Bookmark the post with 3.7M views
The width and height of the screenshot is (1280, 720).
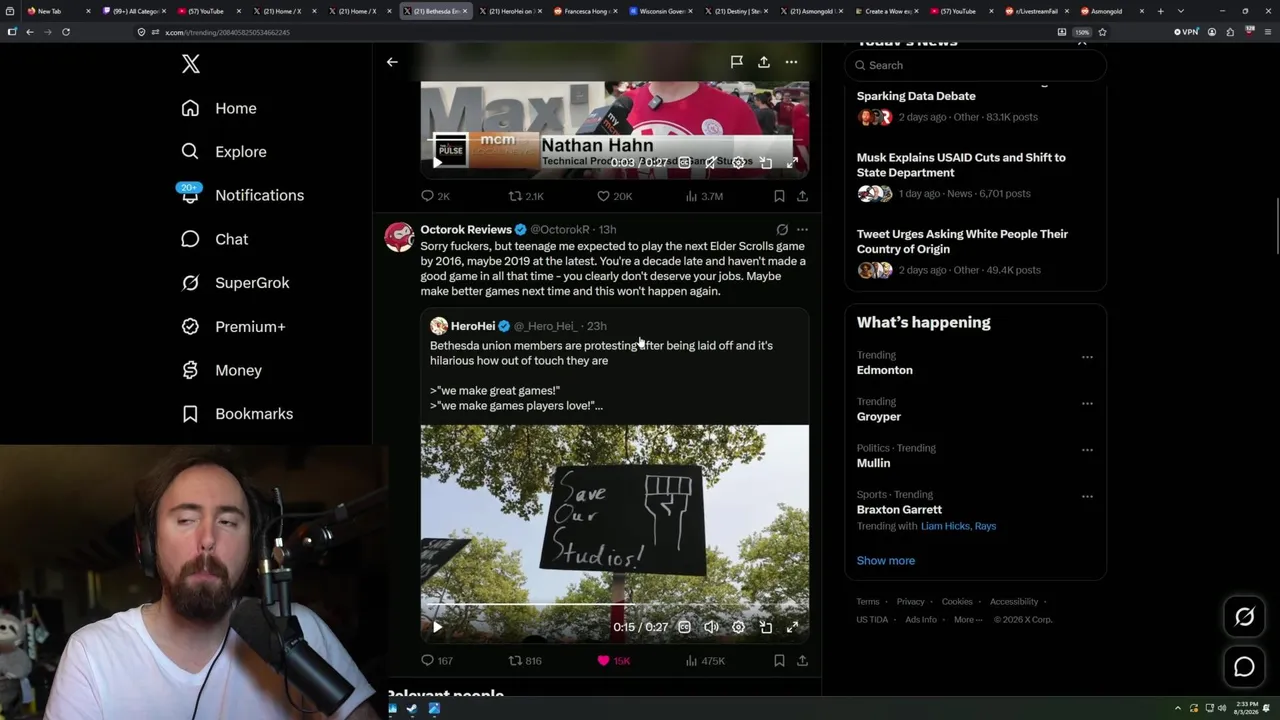(779, 196)
